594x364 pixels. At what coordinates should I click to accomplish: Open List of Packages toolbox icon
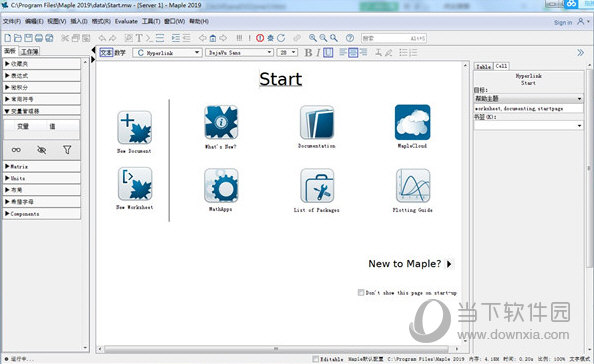click(317, 186)
